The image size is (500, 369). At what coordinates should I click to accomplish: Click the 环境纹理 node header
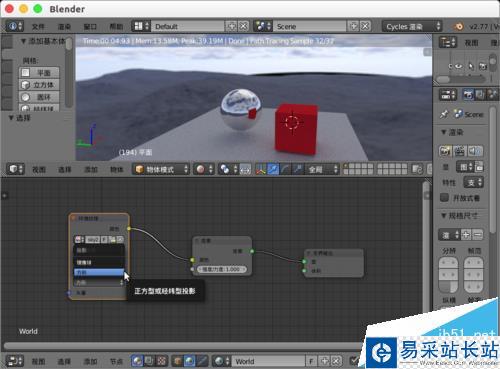coord(99,218)
